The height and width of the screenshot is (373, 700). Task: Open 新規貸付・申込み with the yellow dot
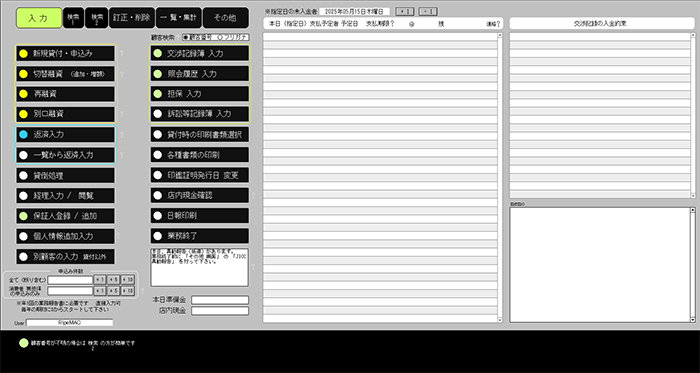66,54
